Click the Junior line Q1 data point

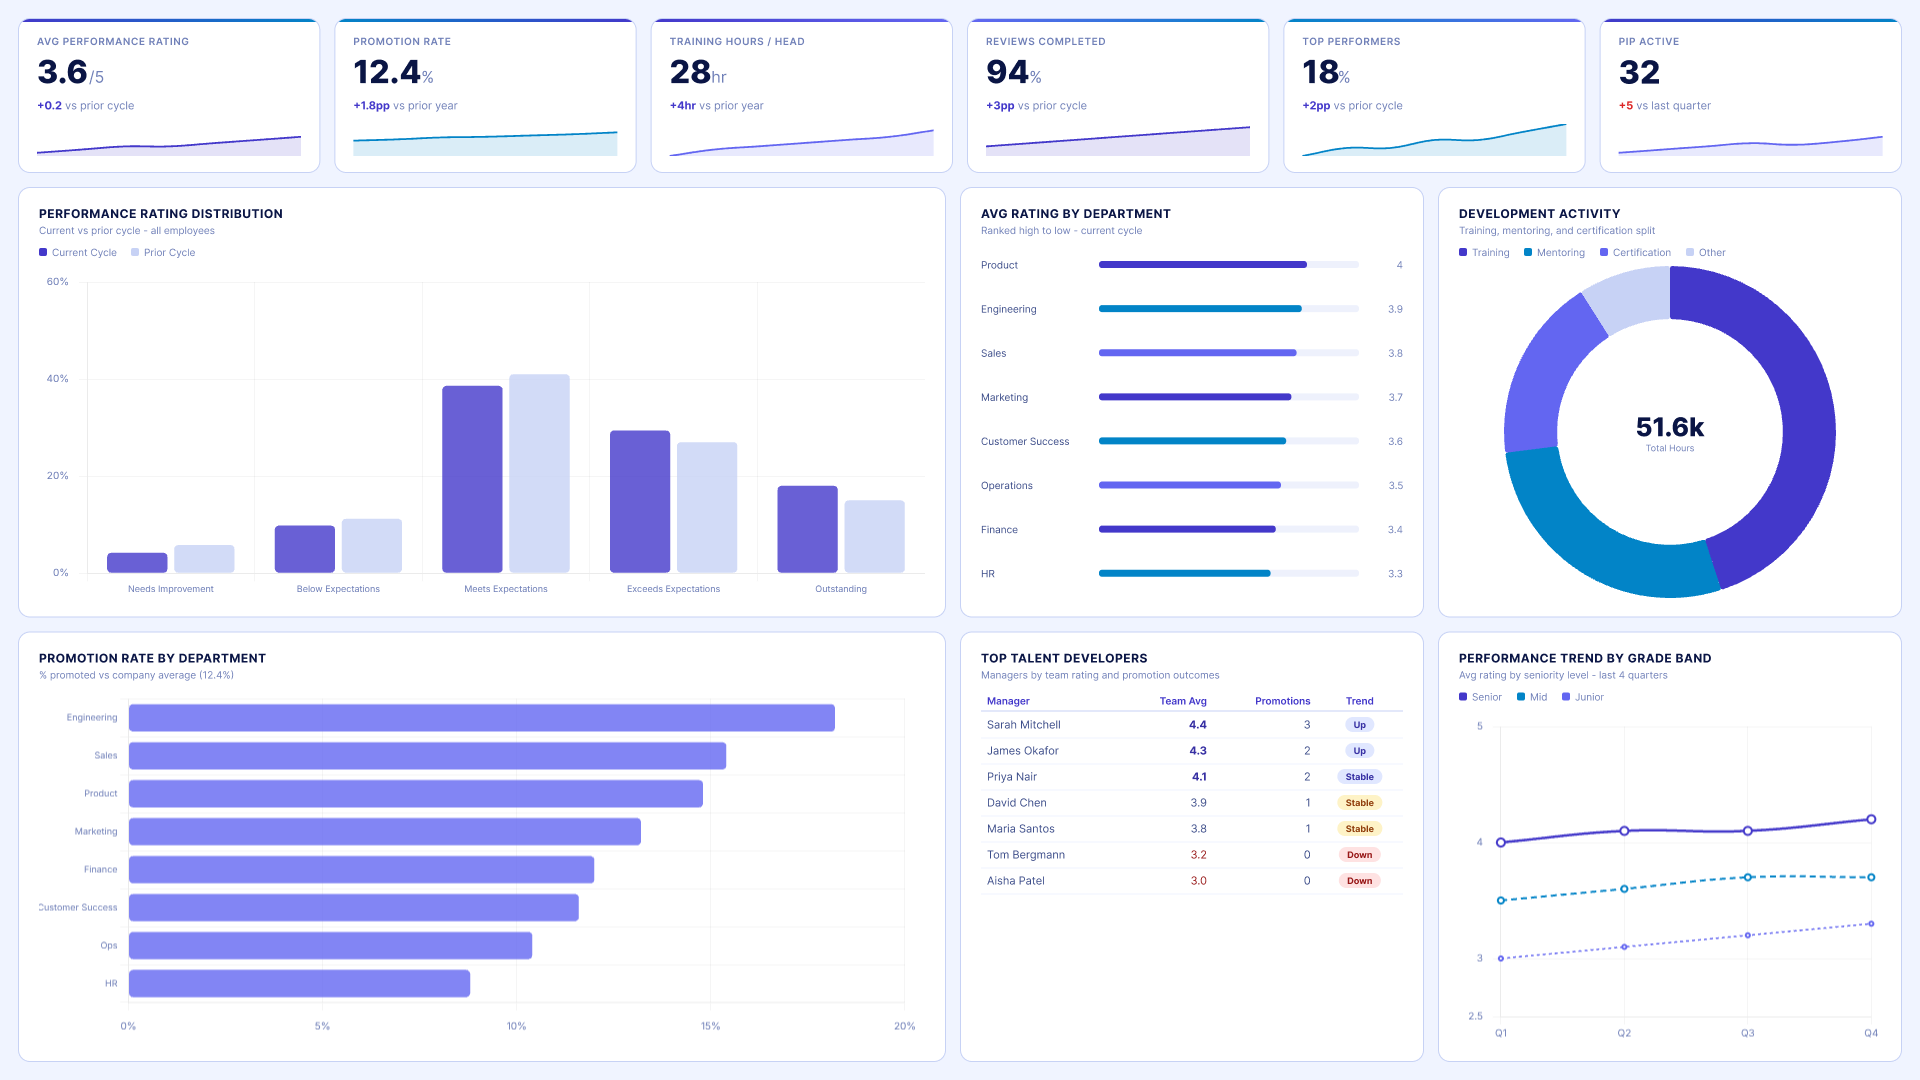tap(1501, 959)
